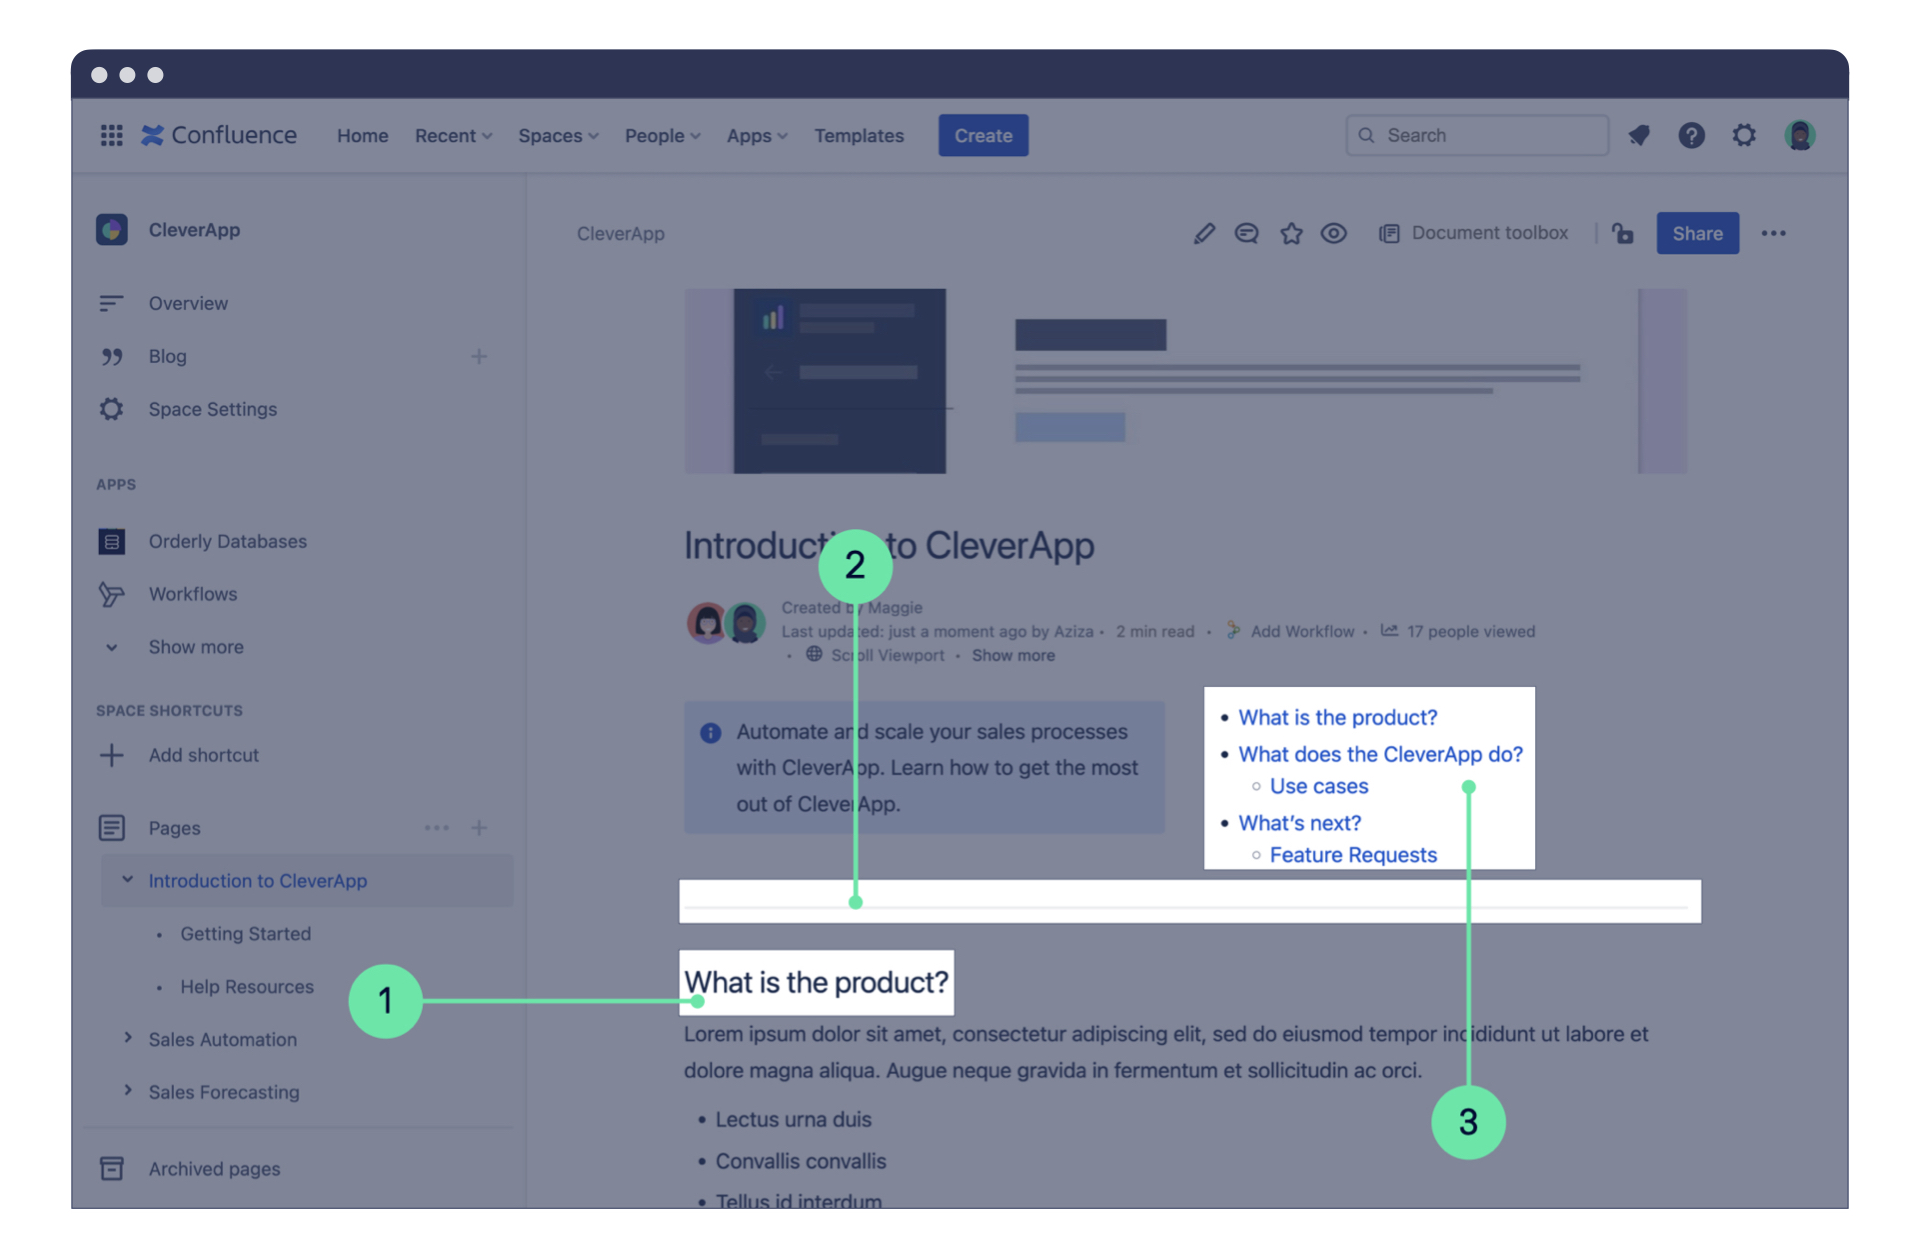Open the Recent dropdown menu
Screen dimensions: 1920x1256
click(x=451, y=135)
